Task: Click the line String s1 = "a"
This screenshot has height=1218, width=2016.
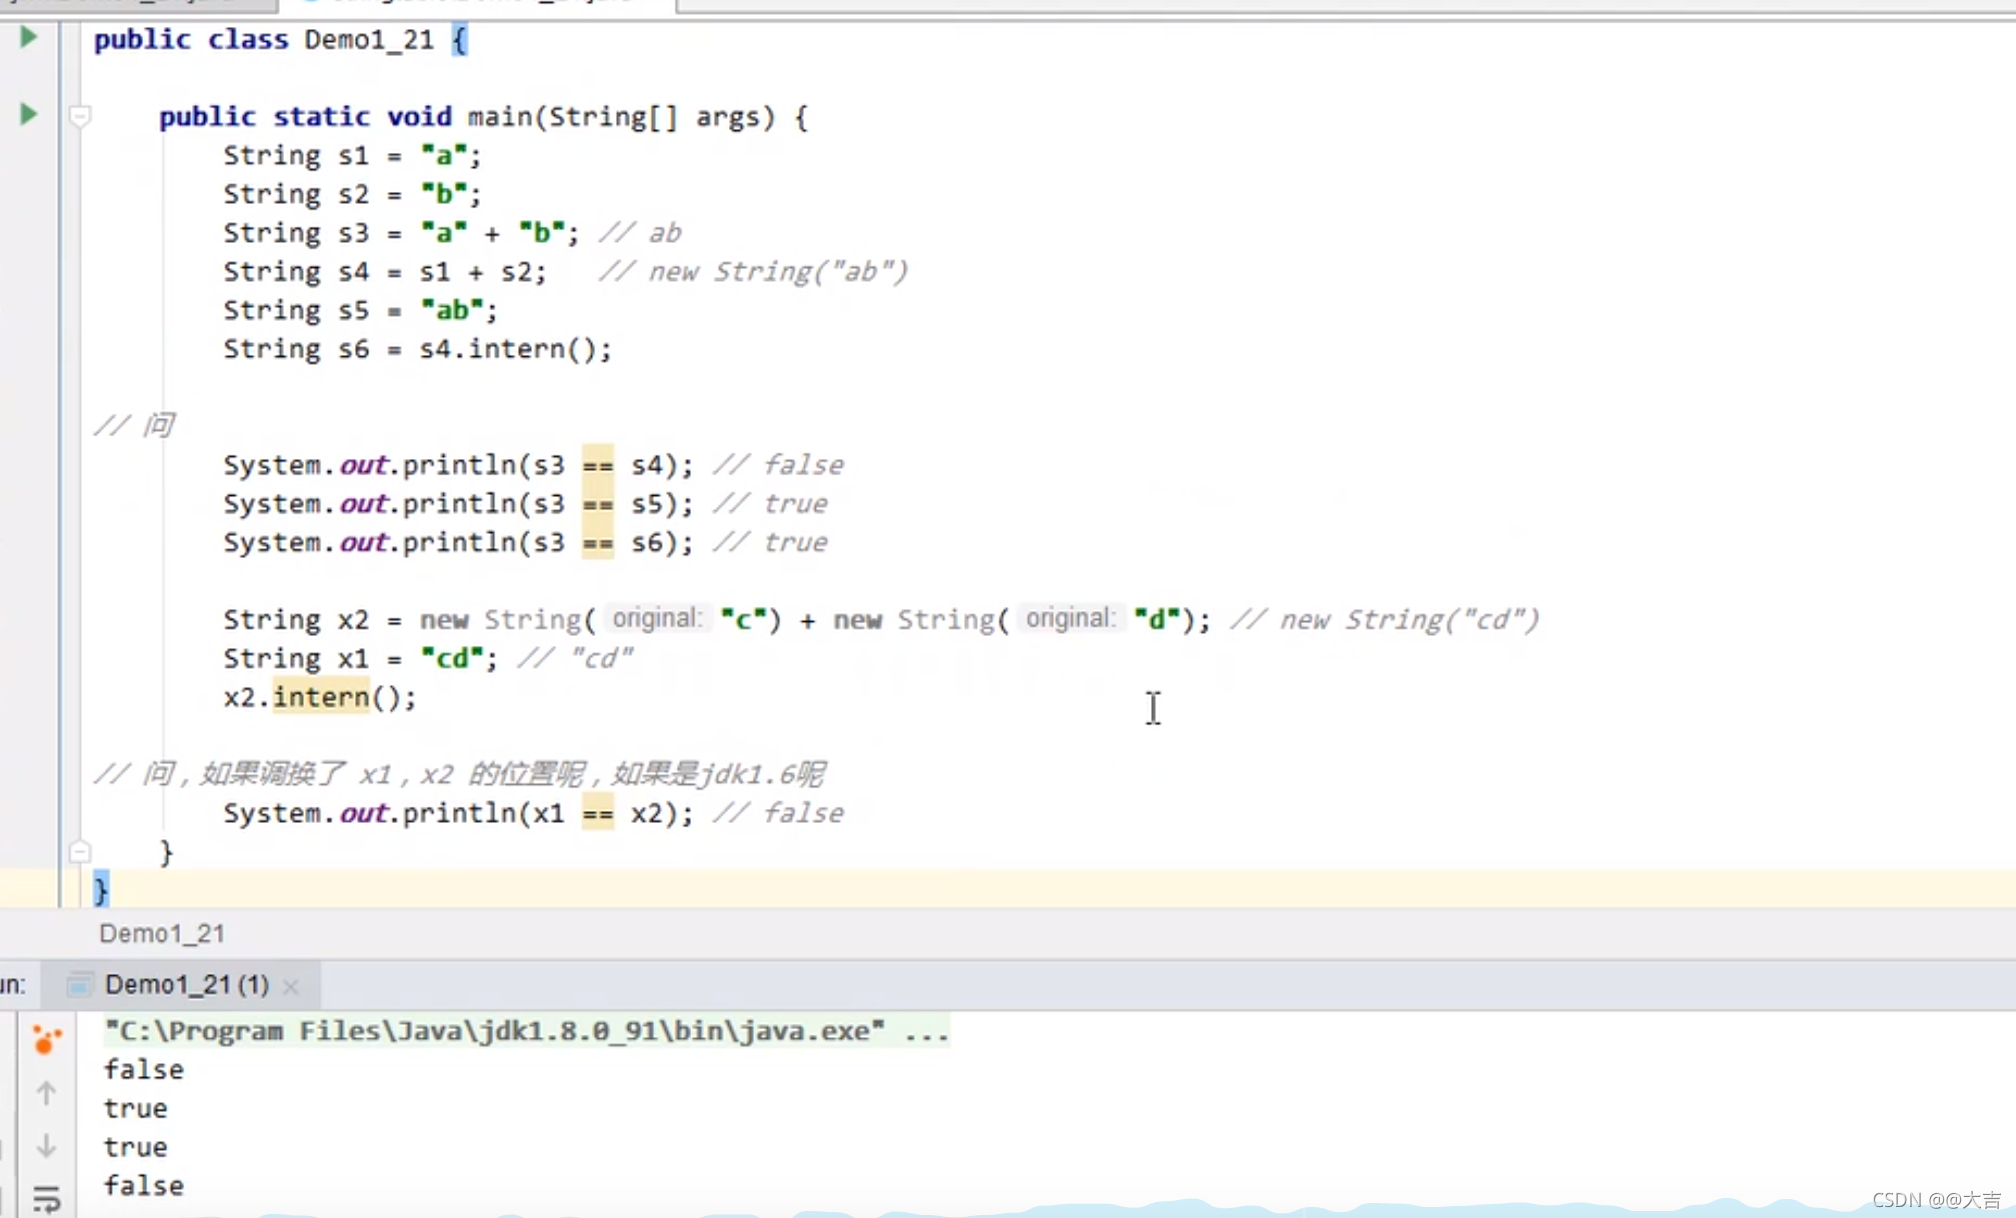Action: 352,156
